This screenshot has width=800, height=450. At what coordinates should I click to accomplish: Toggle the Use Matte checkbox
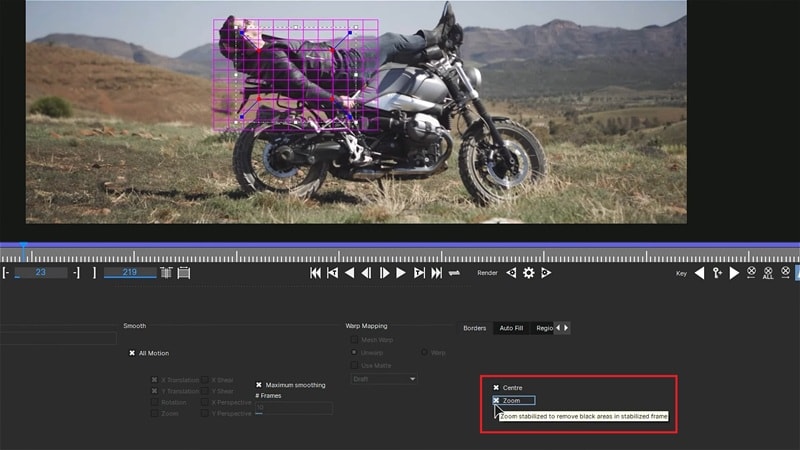(x=354, y=365)
